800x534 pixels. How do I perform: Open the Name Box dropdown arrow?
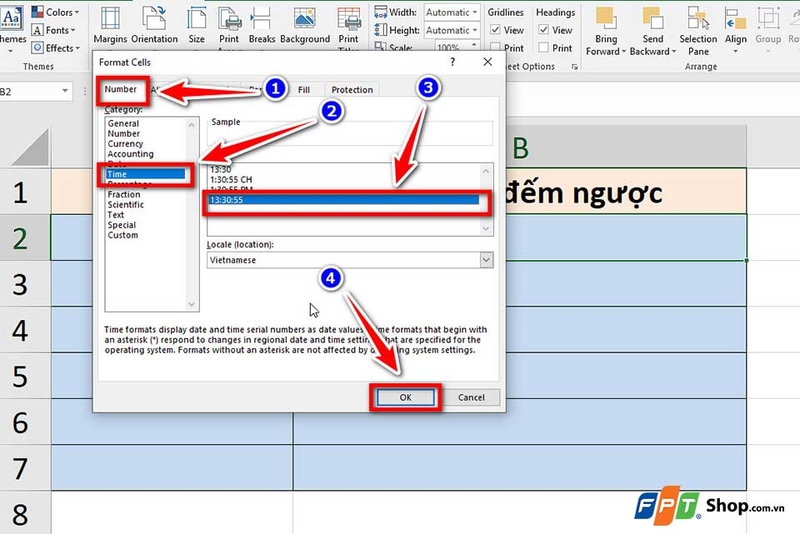pos(65,91)
